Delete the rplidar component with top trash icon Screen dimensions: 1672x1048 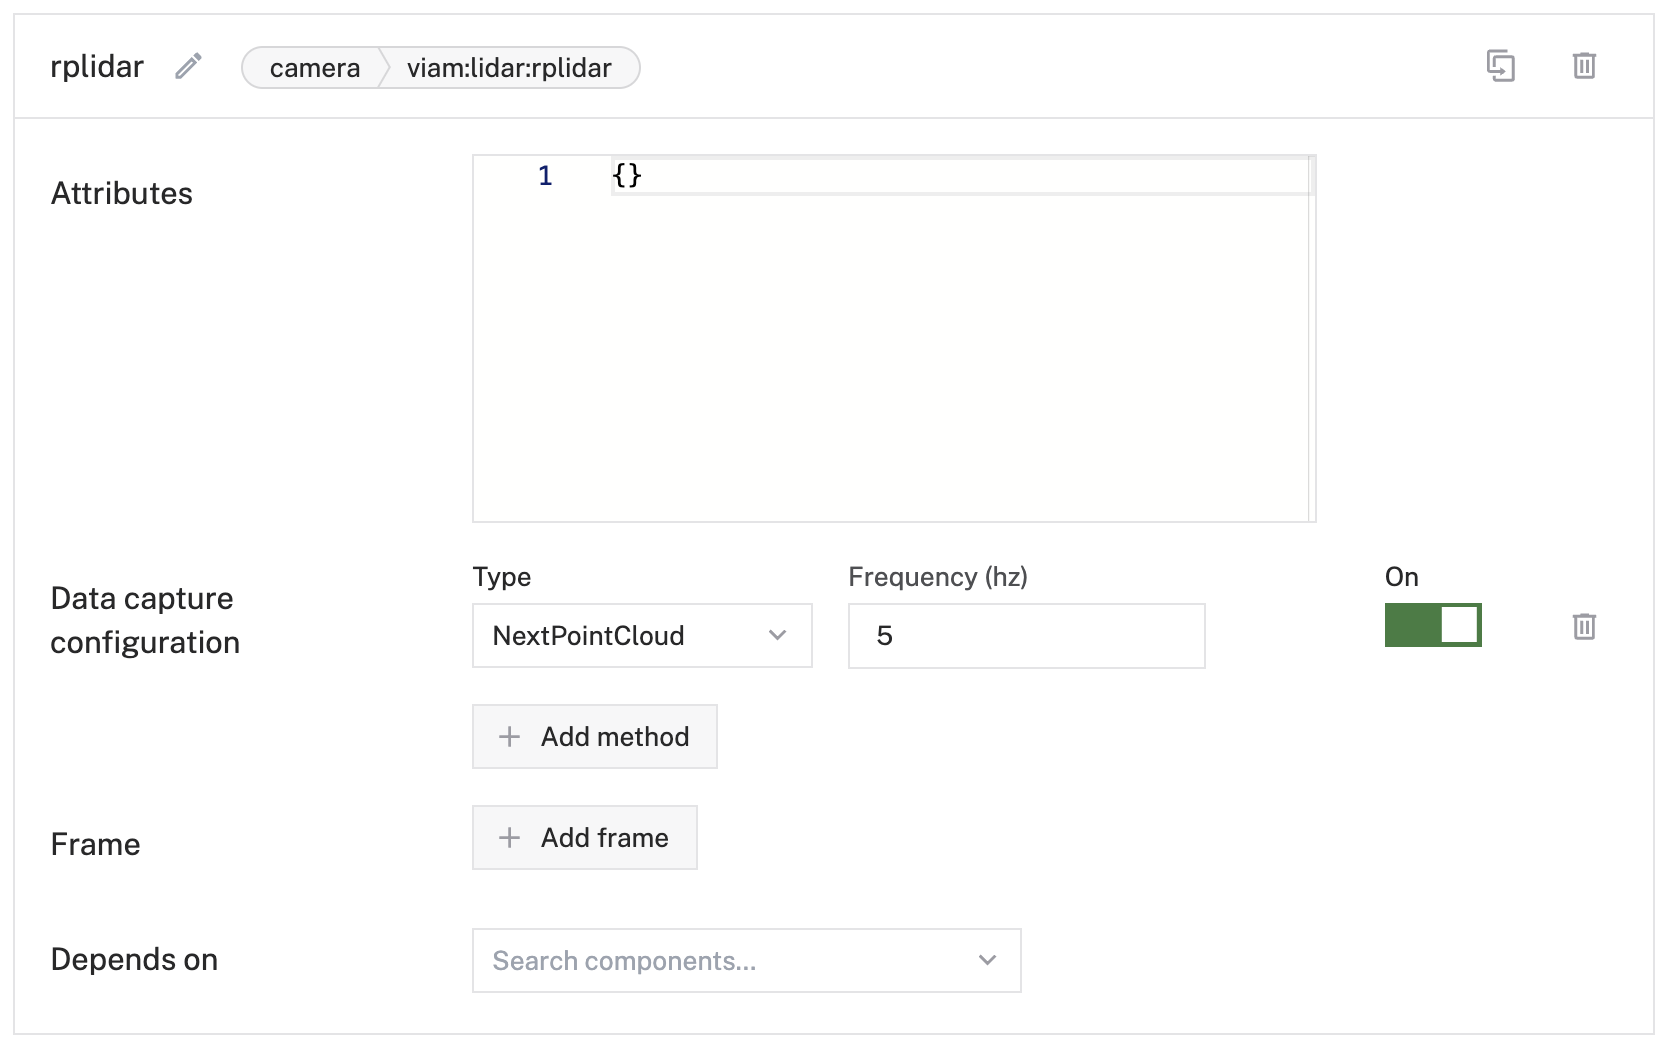(x=1584, y=66)
